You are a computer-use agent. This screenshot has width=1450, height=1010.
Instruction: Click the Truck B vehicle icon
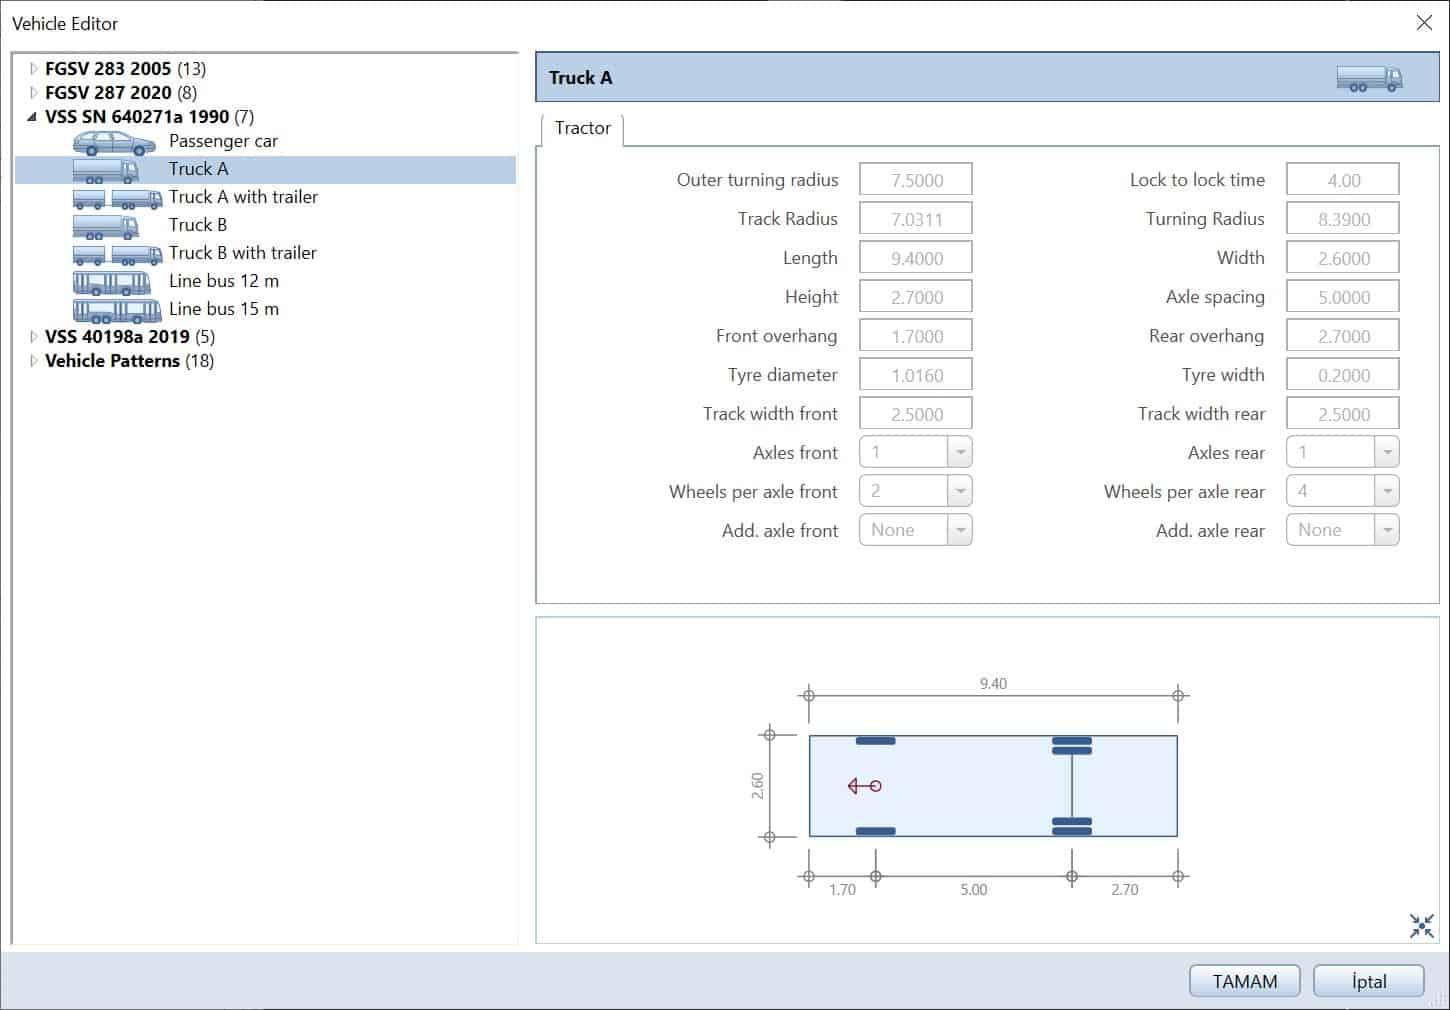tap(105, 226)
